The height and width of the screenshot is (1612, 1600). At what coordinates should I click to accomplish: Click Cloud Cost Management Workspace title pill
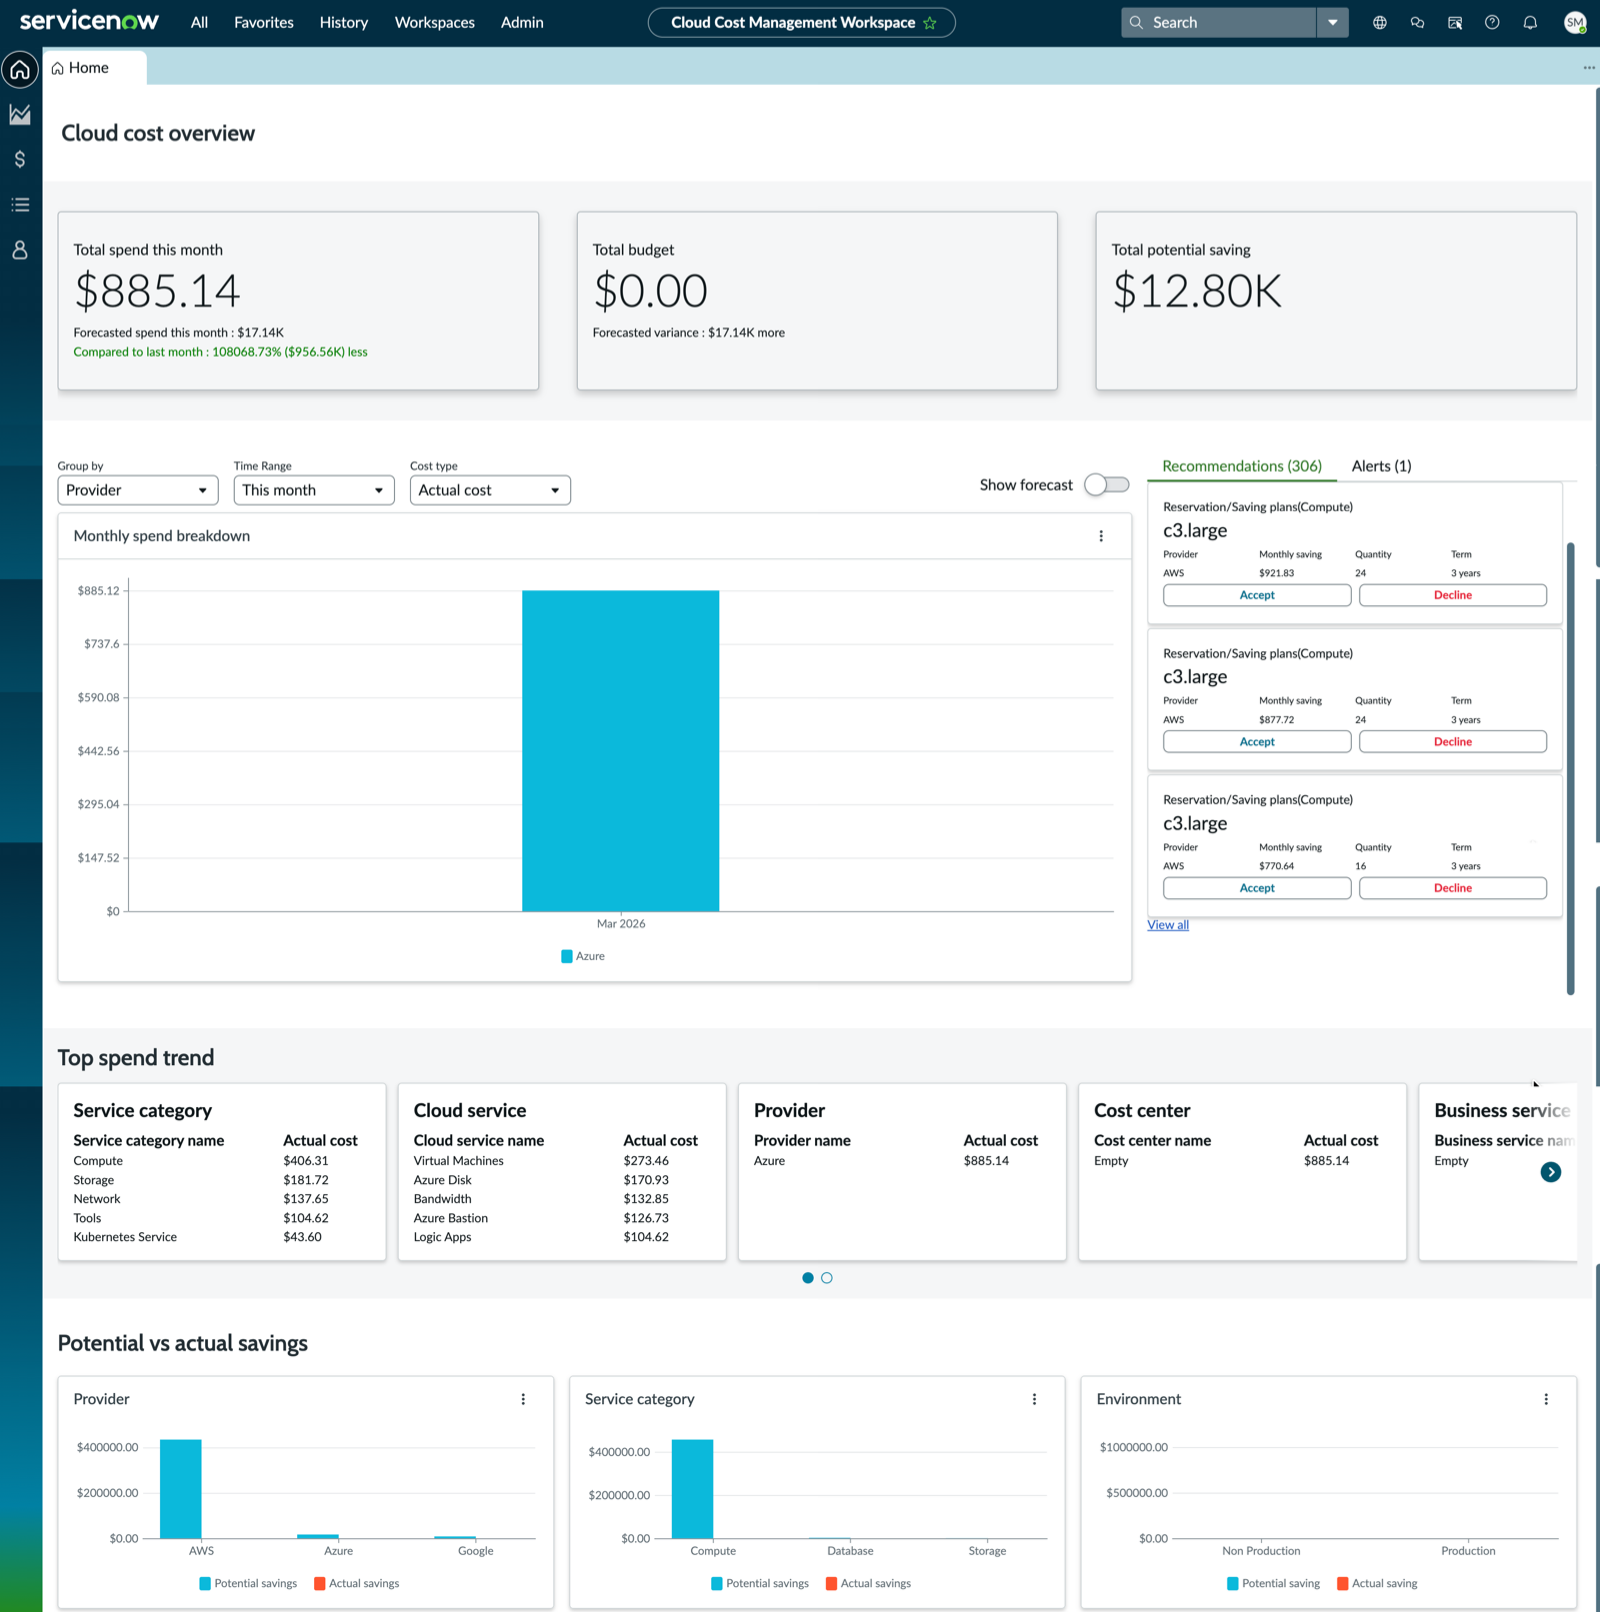[802, 23]
